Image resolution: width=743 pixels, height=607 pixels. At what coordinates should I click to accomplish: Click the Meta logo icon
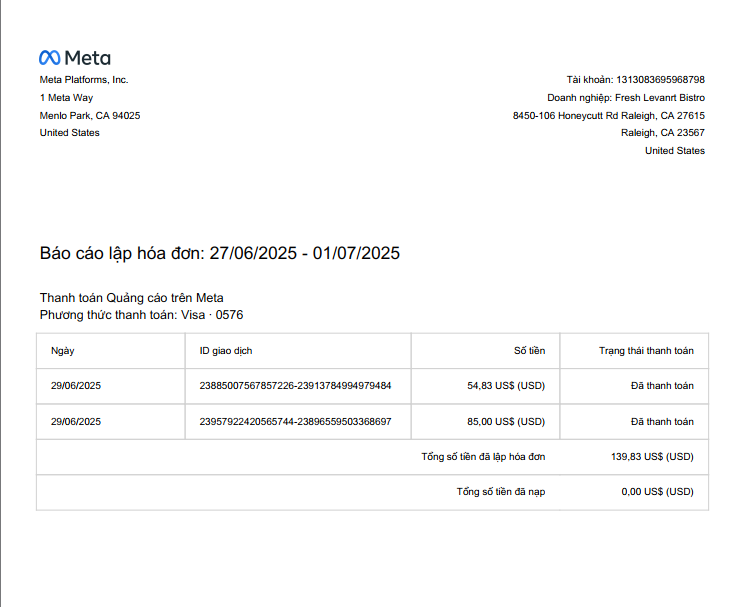point(50,58)
